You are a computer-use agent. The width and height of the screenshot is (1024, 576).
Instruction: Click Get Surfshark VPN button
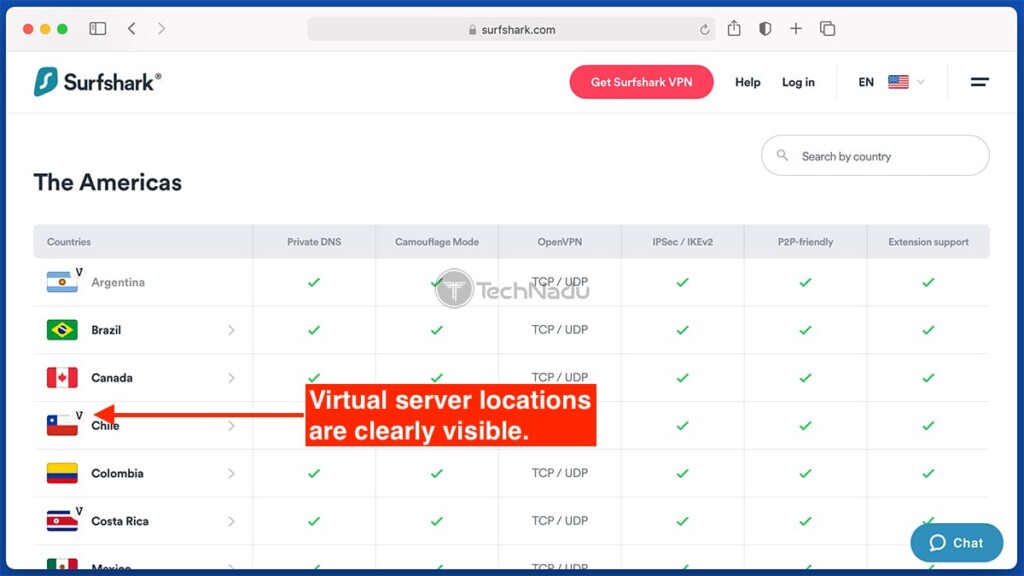[641, 82]
